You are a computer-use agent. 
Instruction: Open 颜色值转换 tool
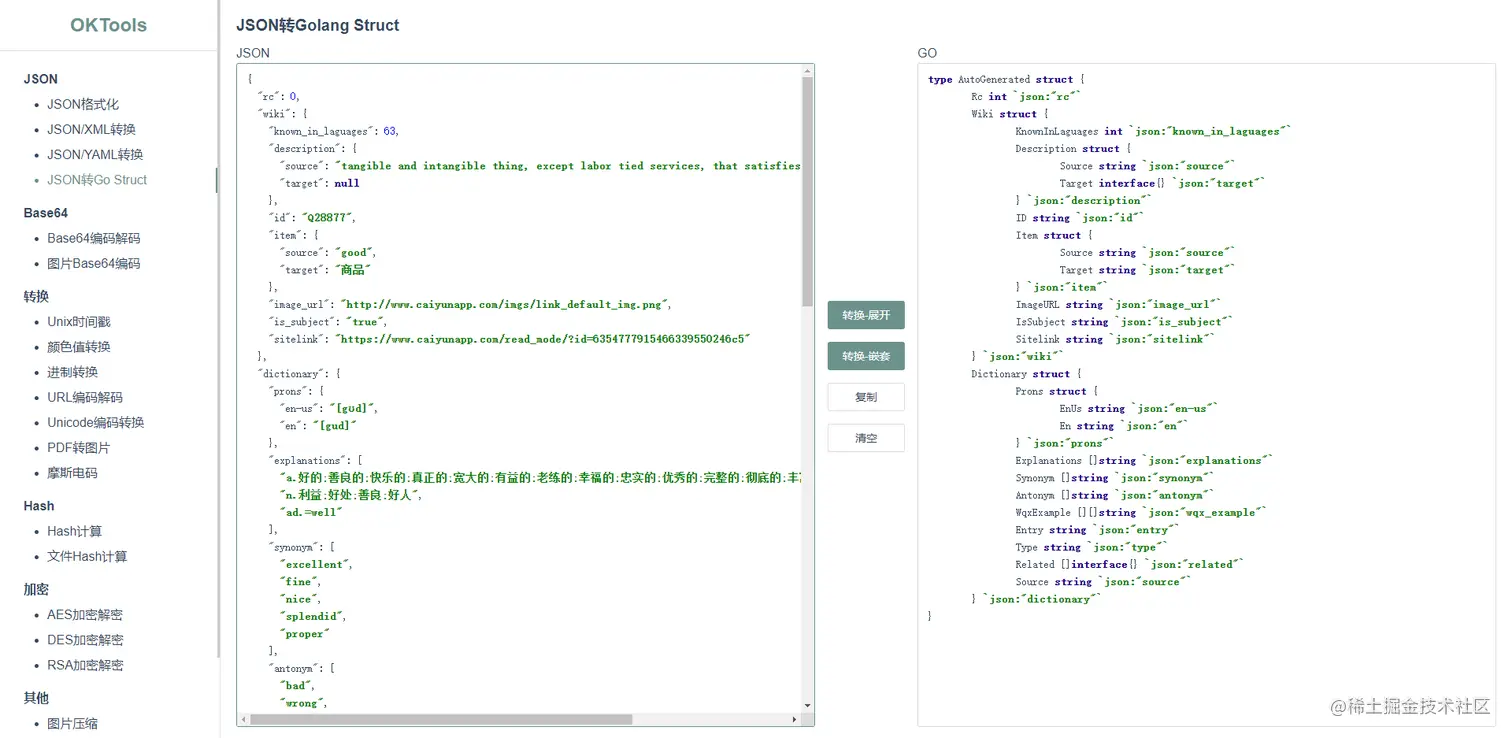coord(79,347)
